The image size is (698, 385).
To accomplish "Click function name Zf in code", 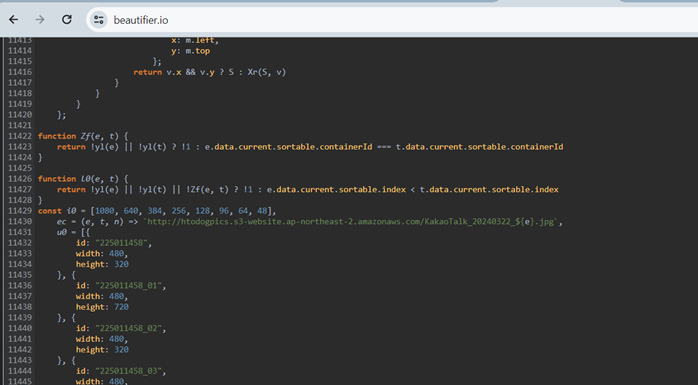I will [85, 136].
